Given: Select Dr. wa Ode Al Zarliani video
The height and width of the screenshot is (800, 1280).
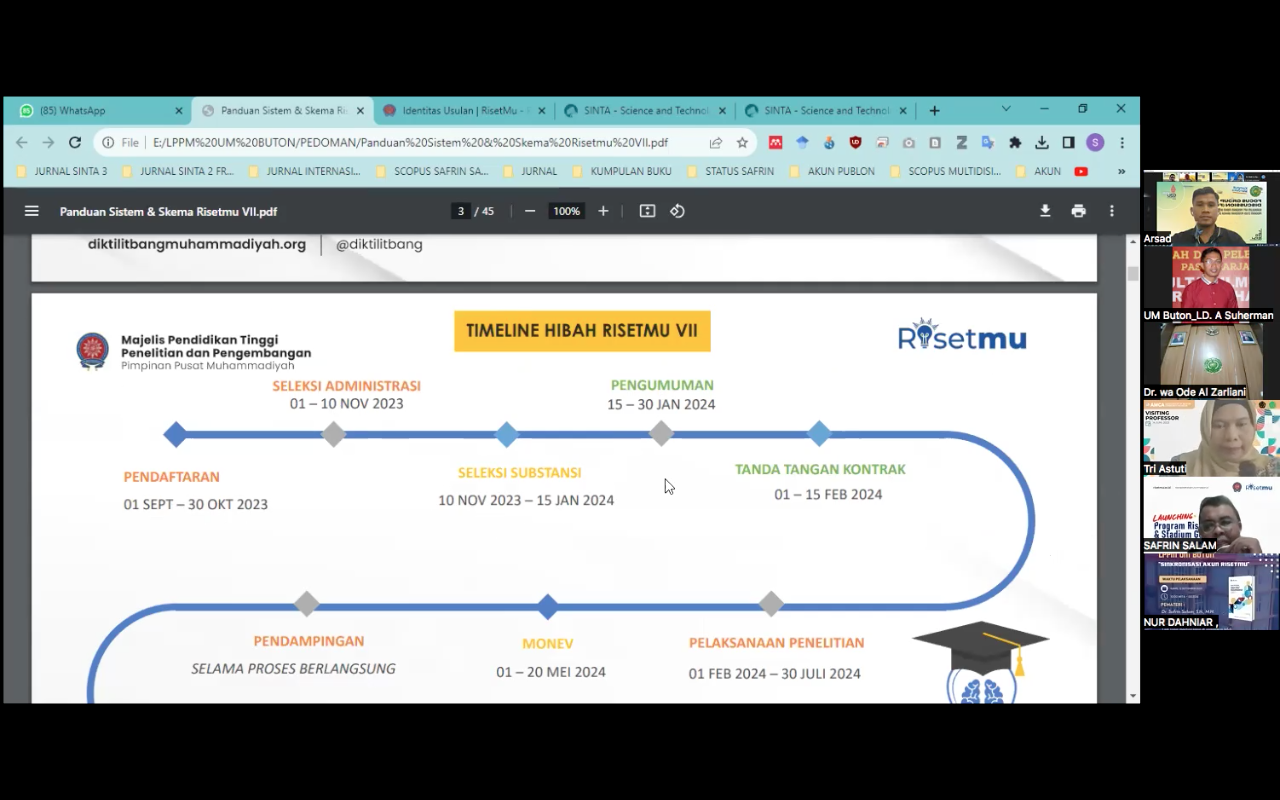Looking at the screenshot, I should 1211,362.
